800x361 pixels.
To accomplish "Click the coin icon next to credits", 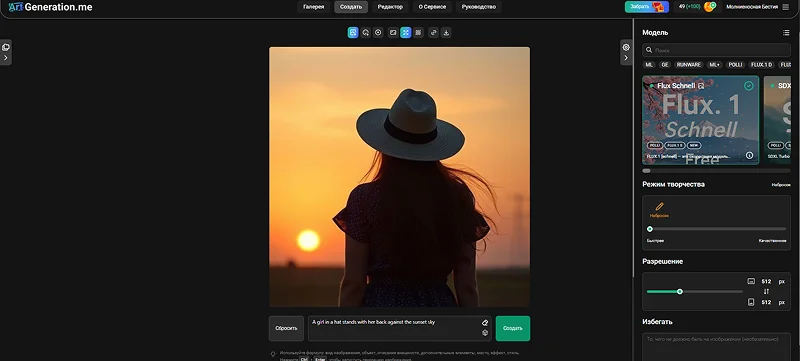I will [709, 7].
